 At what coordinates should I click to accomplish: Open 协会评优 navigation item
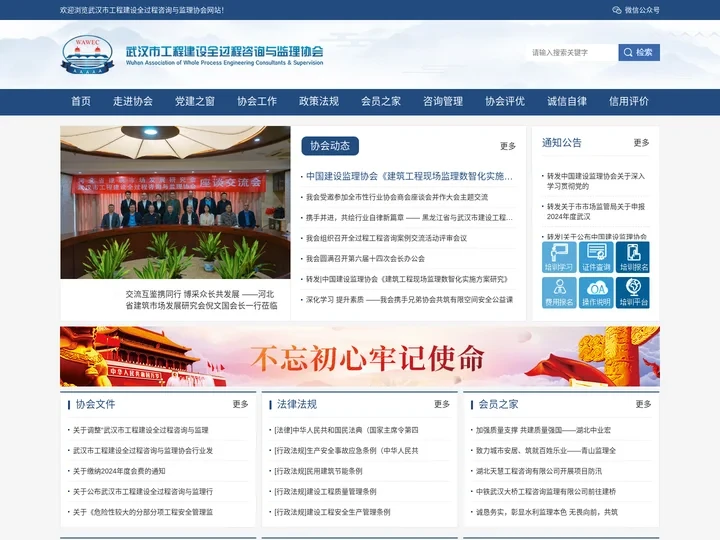pos(505,101)
